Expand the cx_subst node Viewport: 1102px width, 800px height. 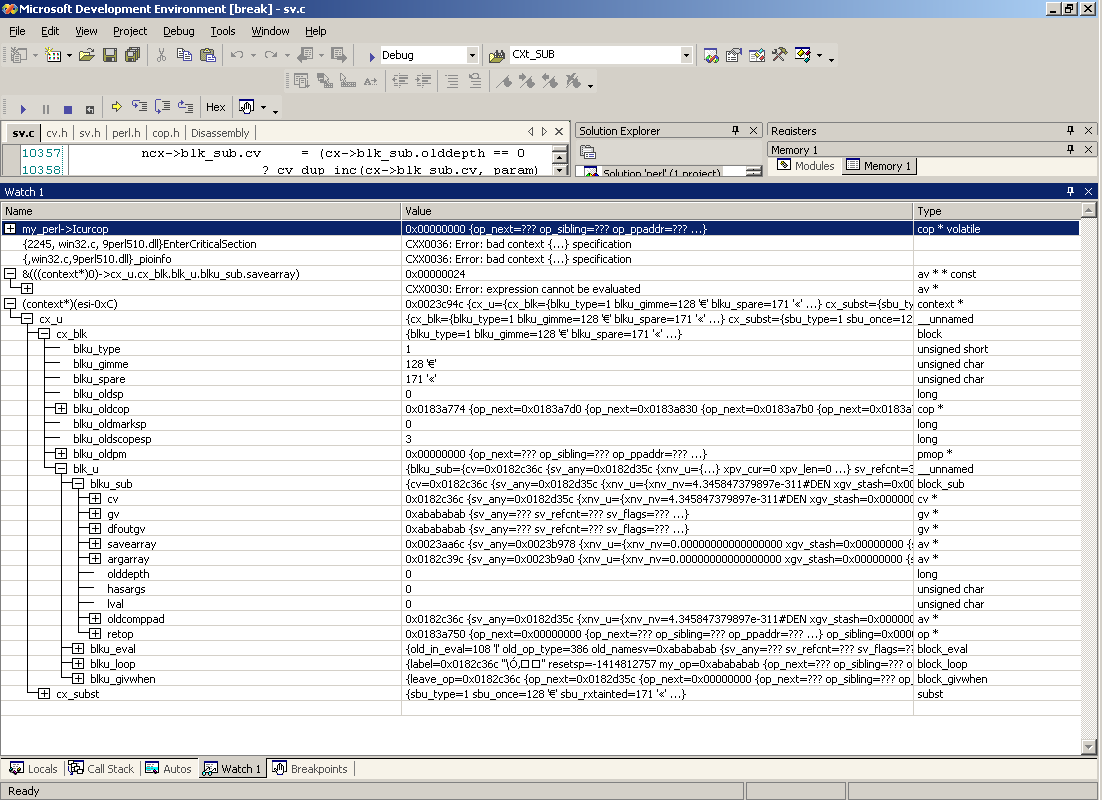pos(44,694)
